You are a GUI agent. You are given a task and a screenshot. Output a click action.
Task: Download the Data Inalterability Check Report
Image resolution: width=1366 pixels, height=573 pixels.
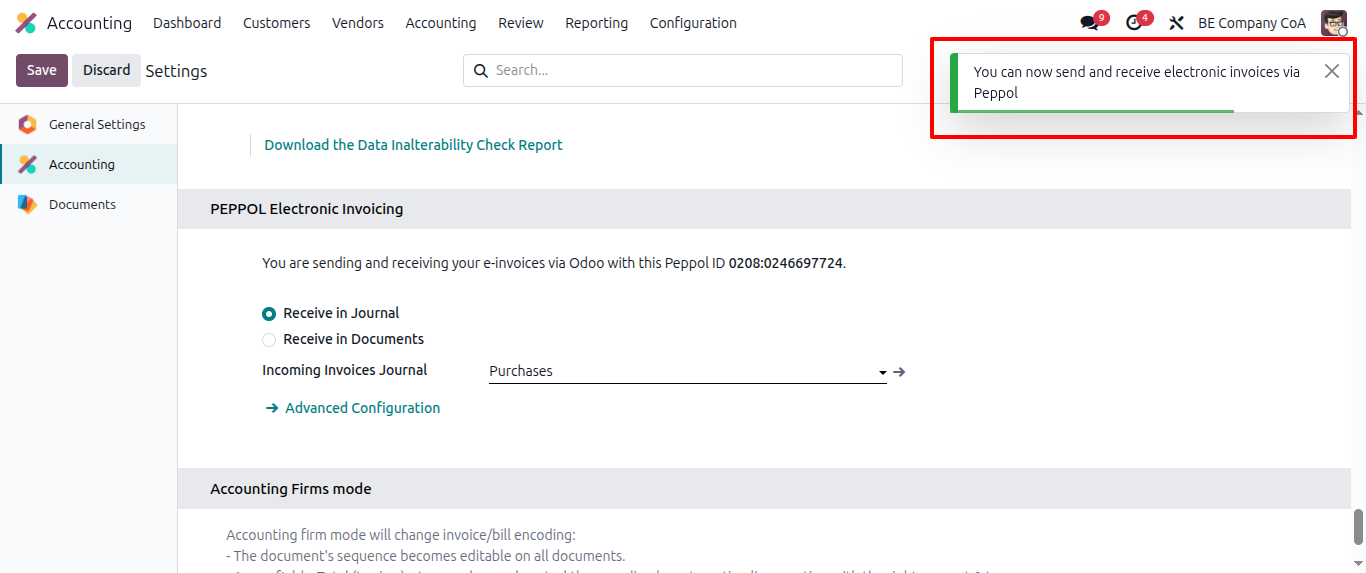pyautogui.click(x=413, y=145)
